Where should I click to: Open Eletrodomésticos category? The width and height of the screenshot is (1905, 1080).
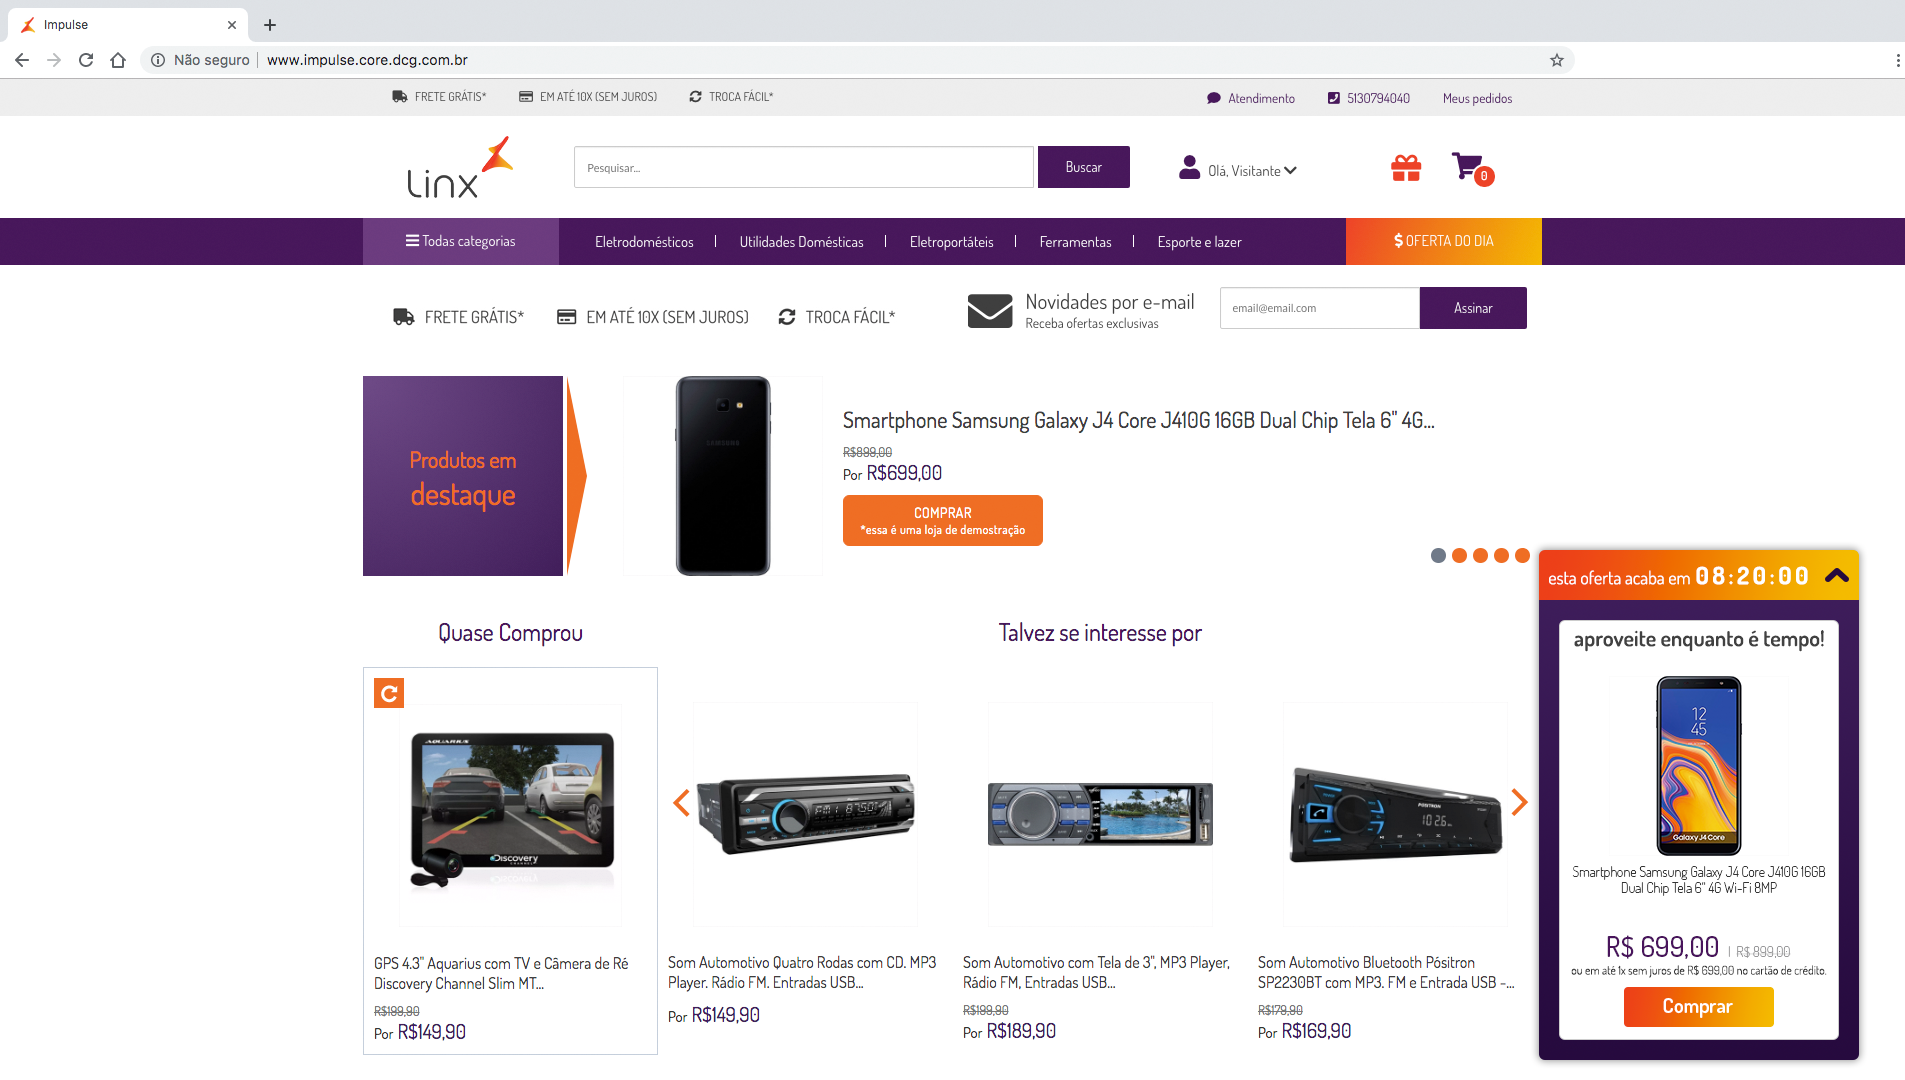644,242
